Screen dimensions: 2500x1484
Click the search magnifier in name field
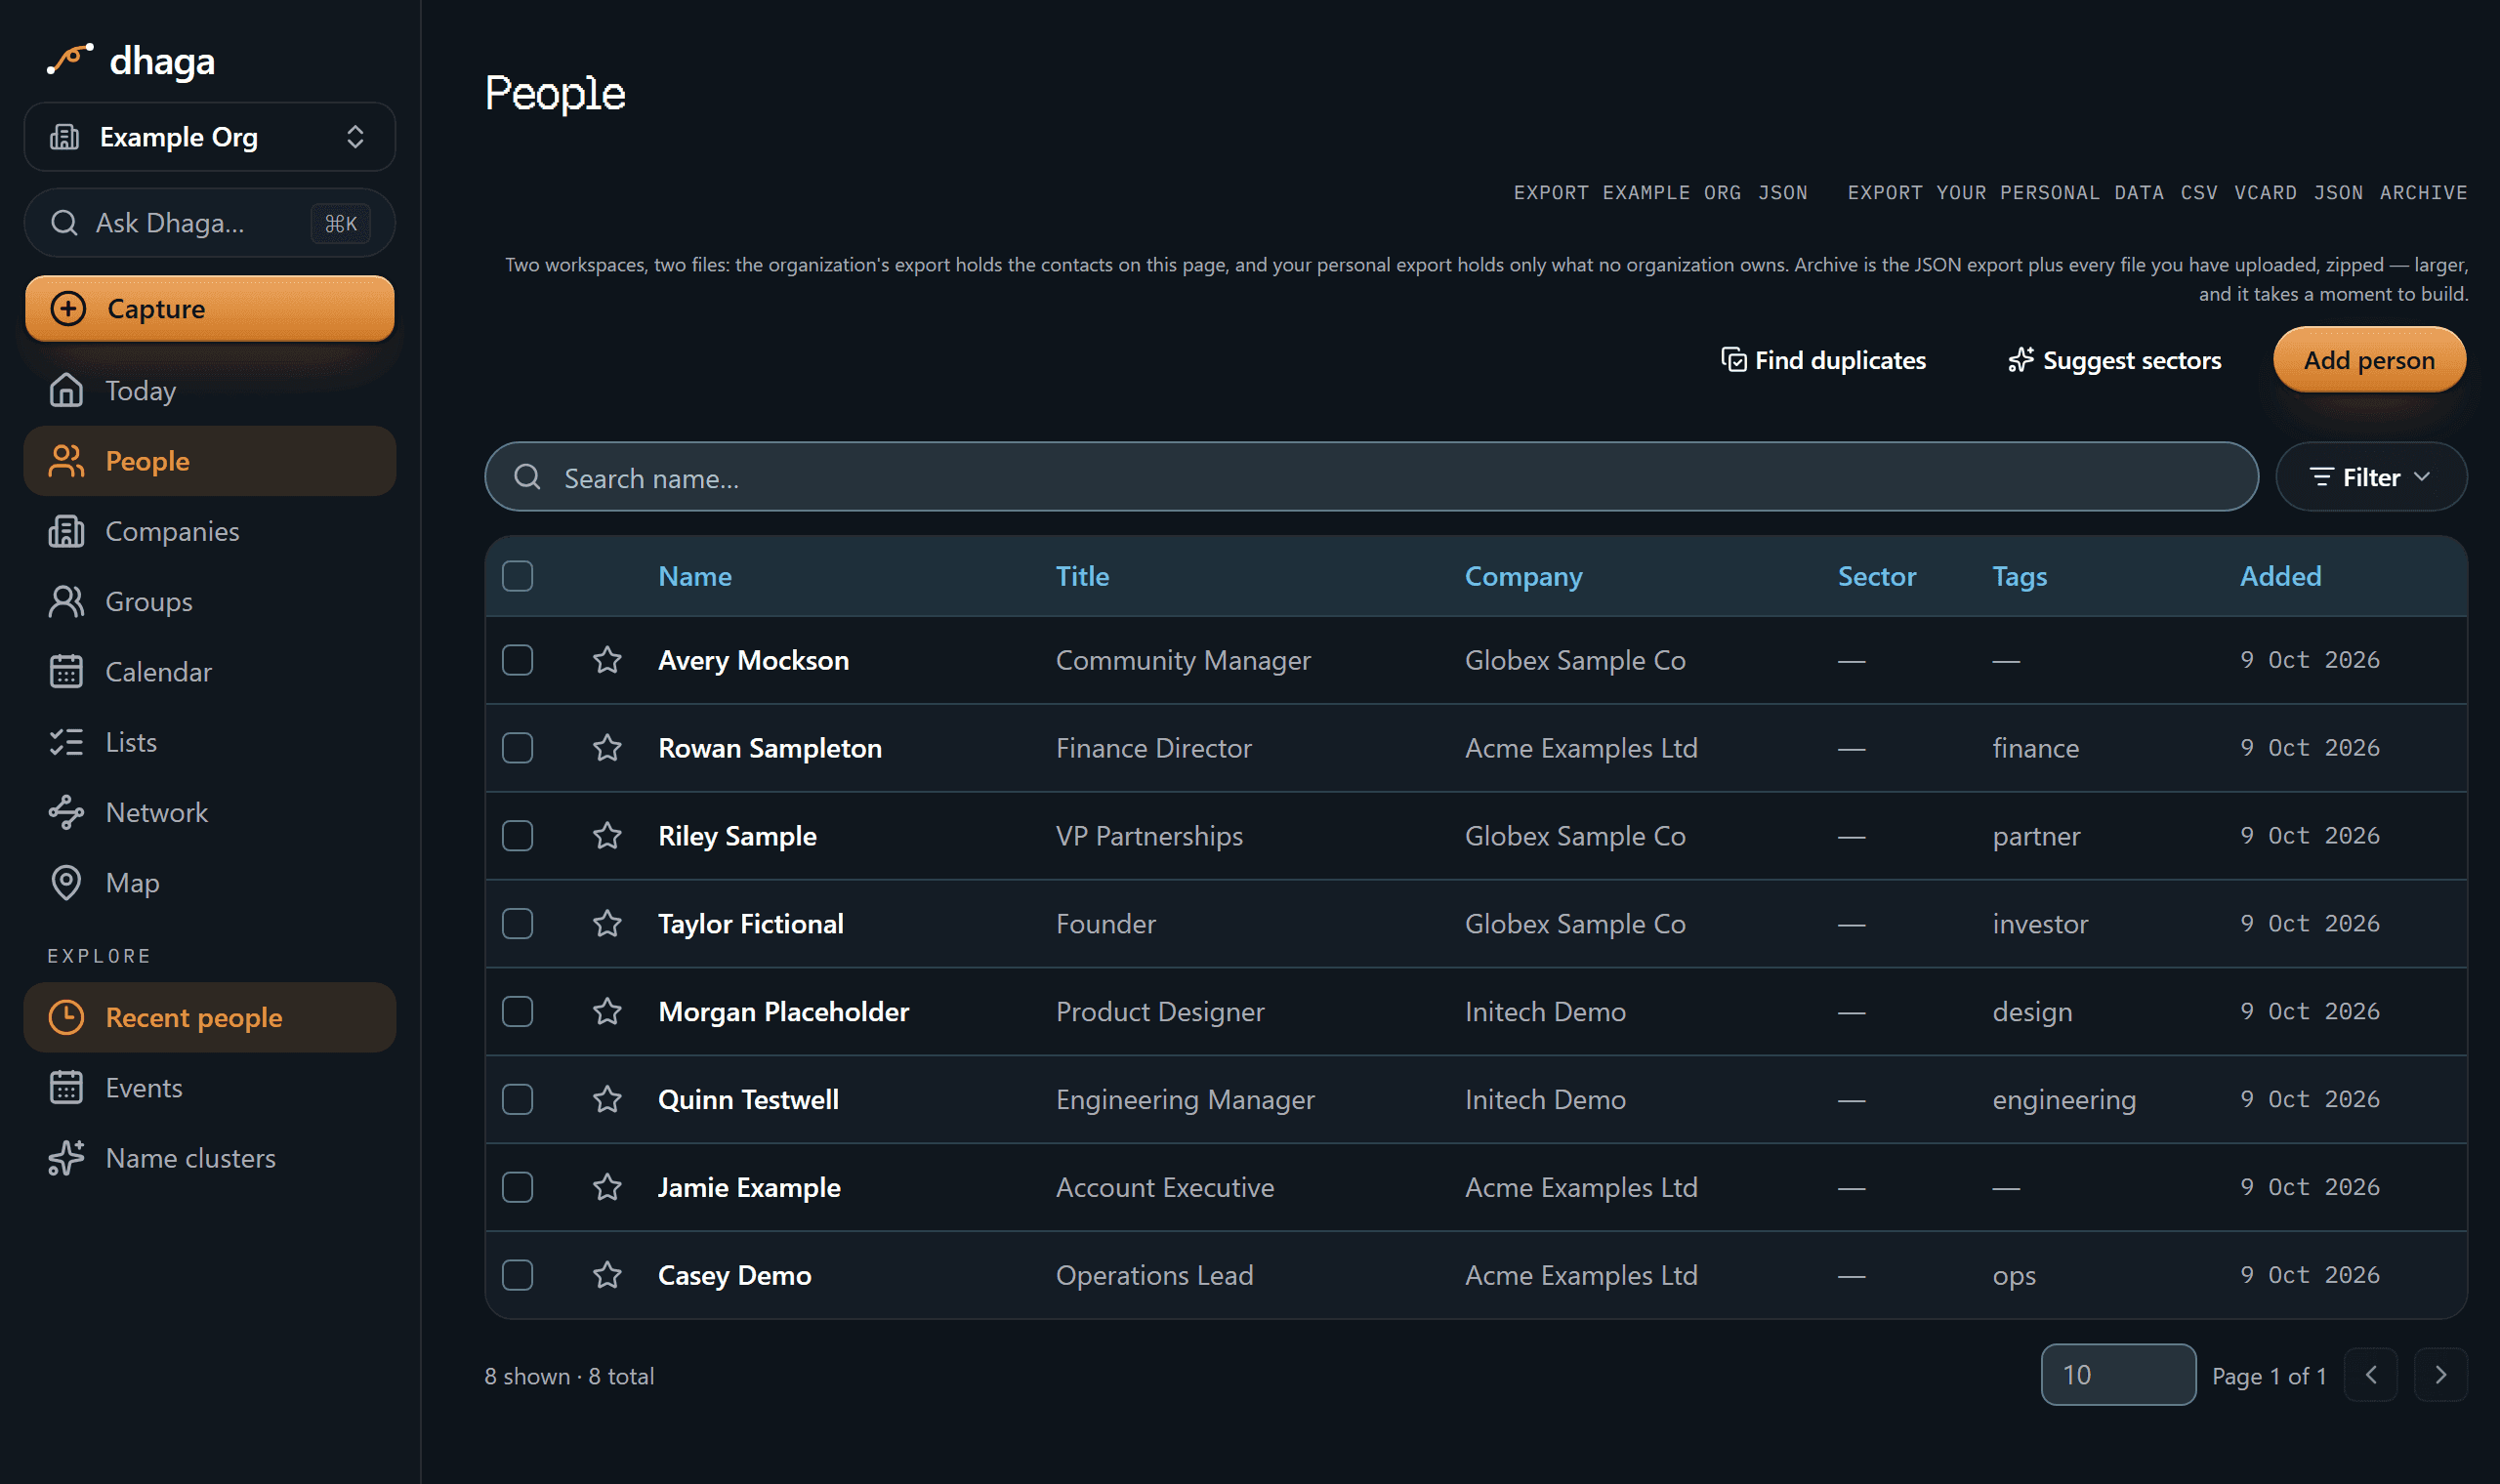pyautogui.click(x=527, y=477)
